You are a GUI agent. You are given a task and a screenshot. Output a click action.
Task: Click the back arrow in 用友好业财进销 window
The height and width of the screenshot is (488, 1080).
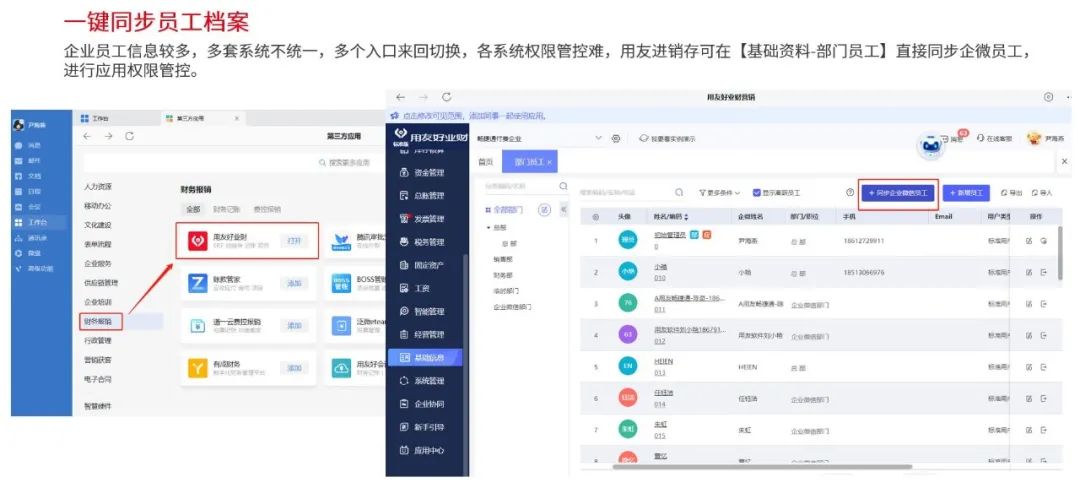coord(400,98)
